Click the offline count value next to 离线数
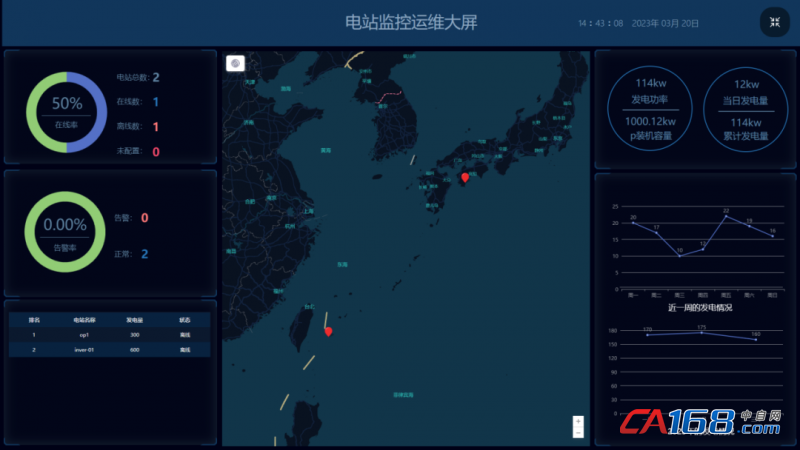Screen dimensions: 800x450 156,126
